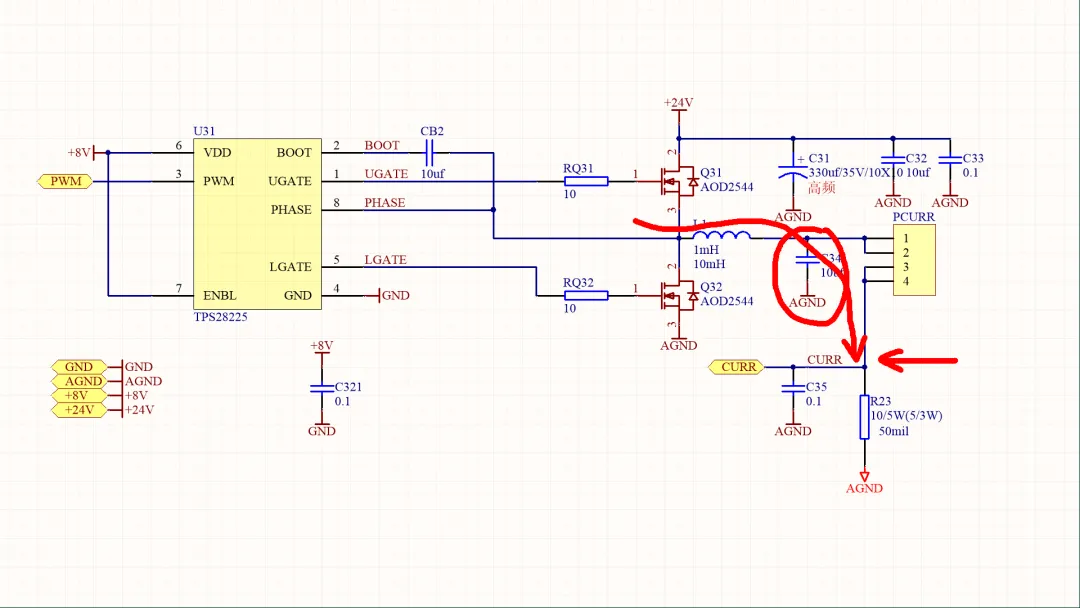Click the TPS28225 part name text
Screen dimensions: 1080x608
(x=220, y=317)
